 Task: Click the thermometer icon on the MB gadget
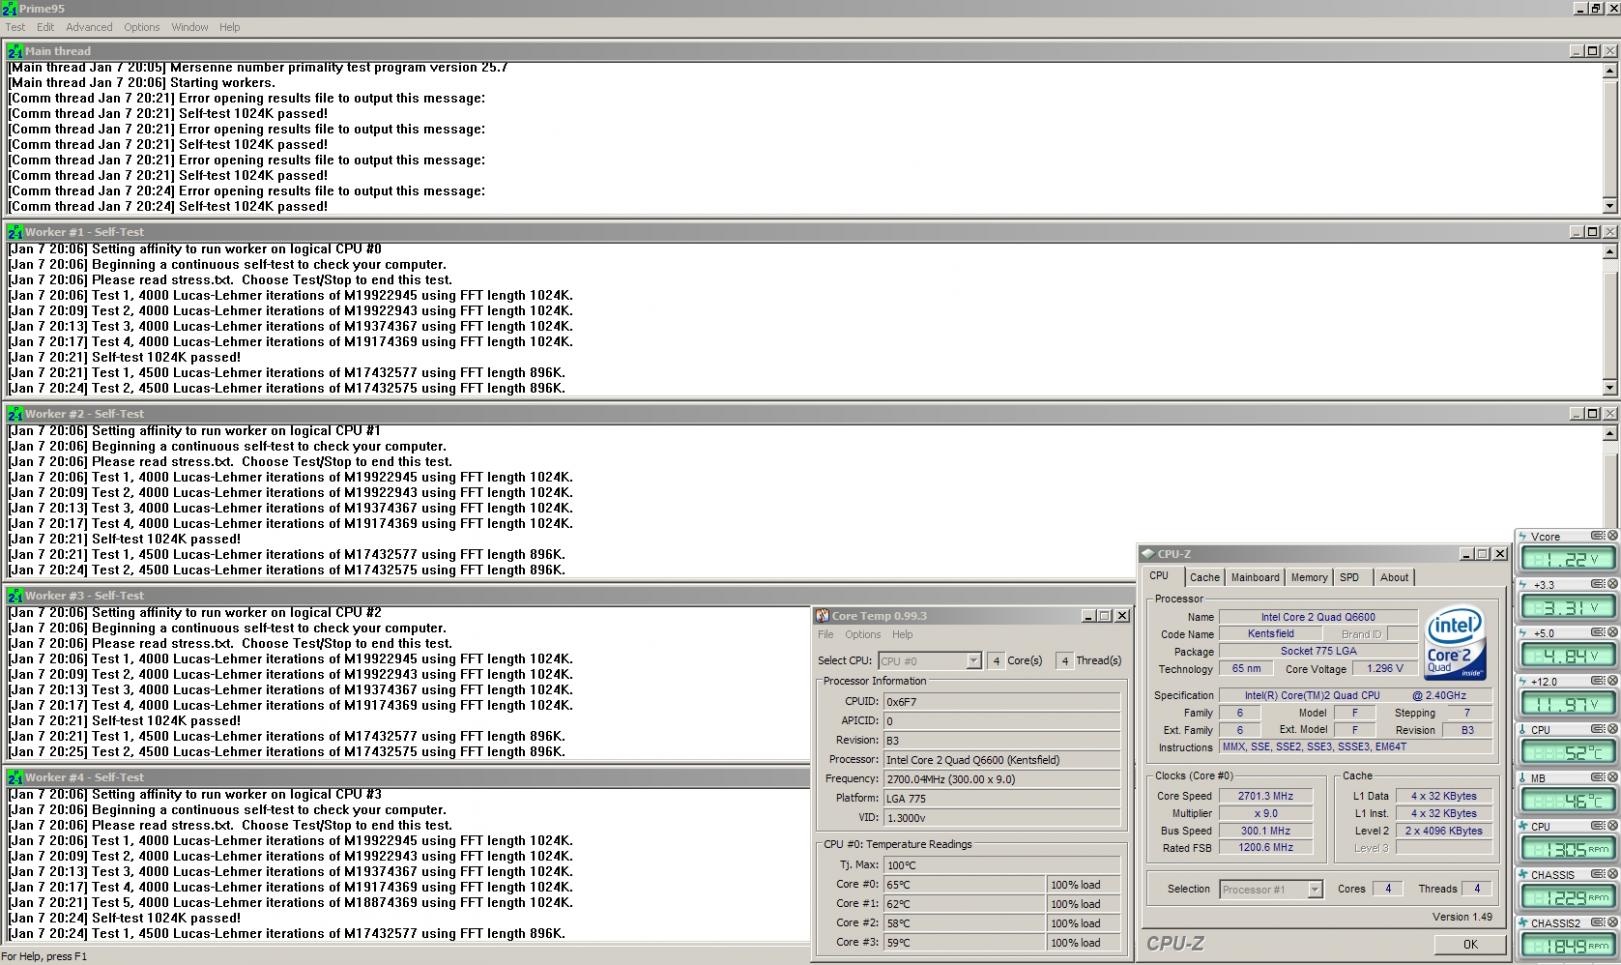pos(1523,778)
